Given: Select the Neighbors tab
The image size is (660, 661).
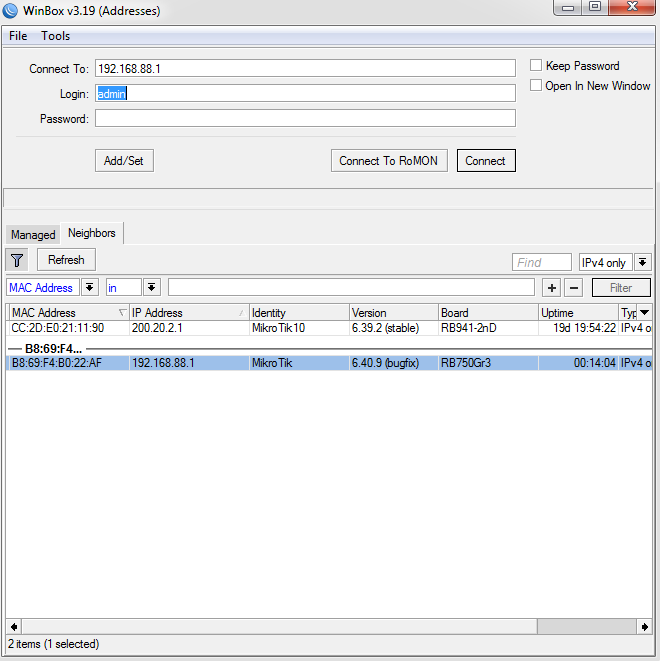Looking at the screenshot, I should coord(91,233).
